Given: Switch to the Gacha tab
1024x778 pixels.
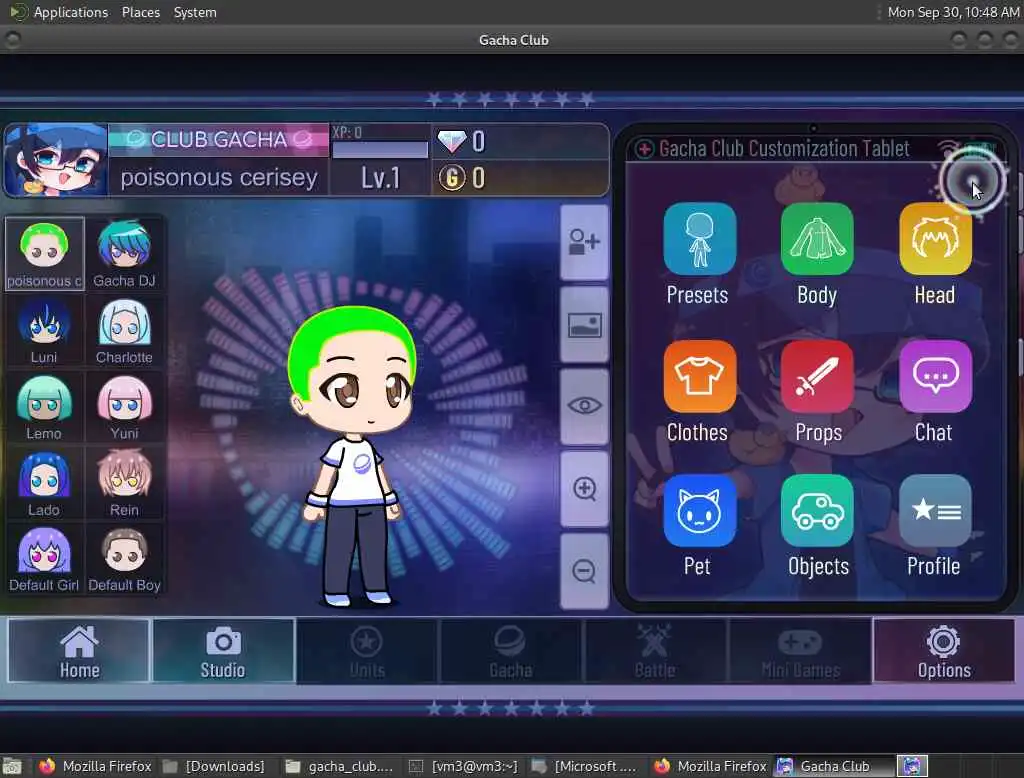Looking at the screenshot, I should 511,651.
